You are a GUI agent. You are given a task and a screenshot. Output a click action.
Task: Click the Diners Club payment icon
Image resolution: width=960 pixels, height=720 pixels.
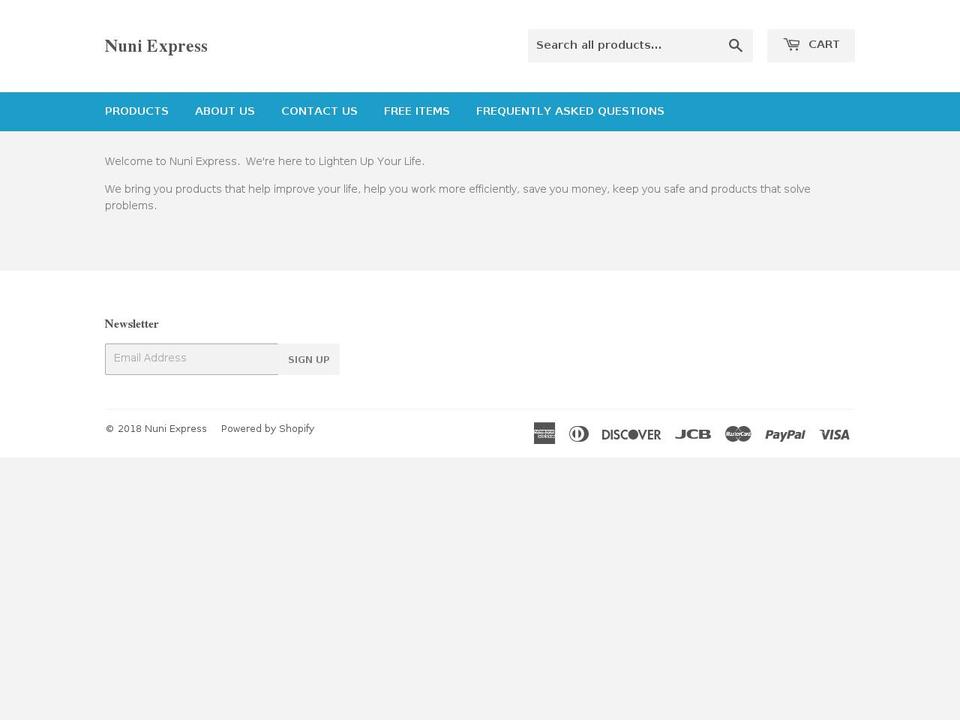tap(579, 434)
